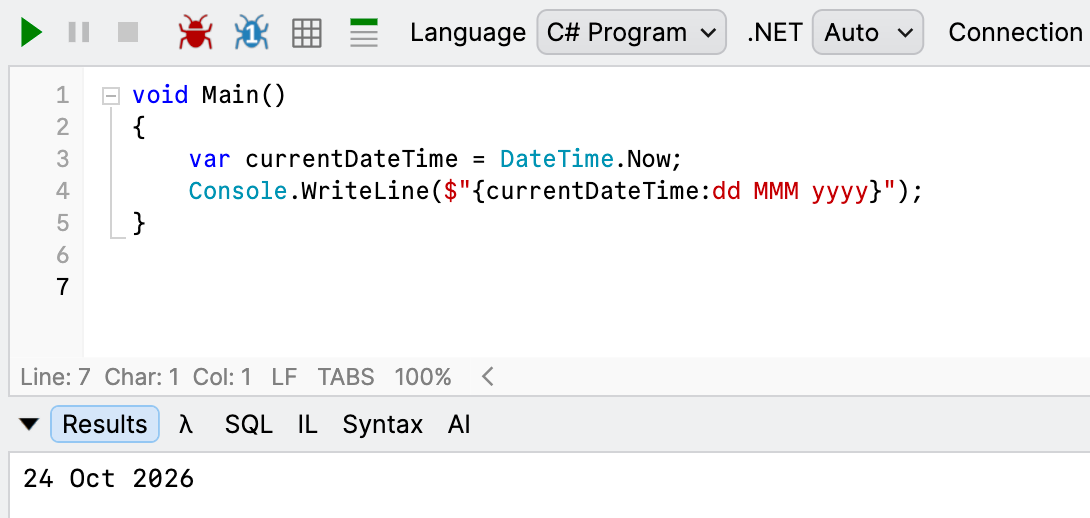The height and width of the screenshot is (518, 1090).
Task: Click the left chevron in status bar
Action: (x=488, y=377)
